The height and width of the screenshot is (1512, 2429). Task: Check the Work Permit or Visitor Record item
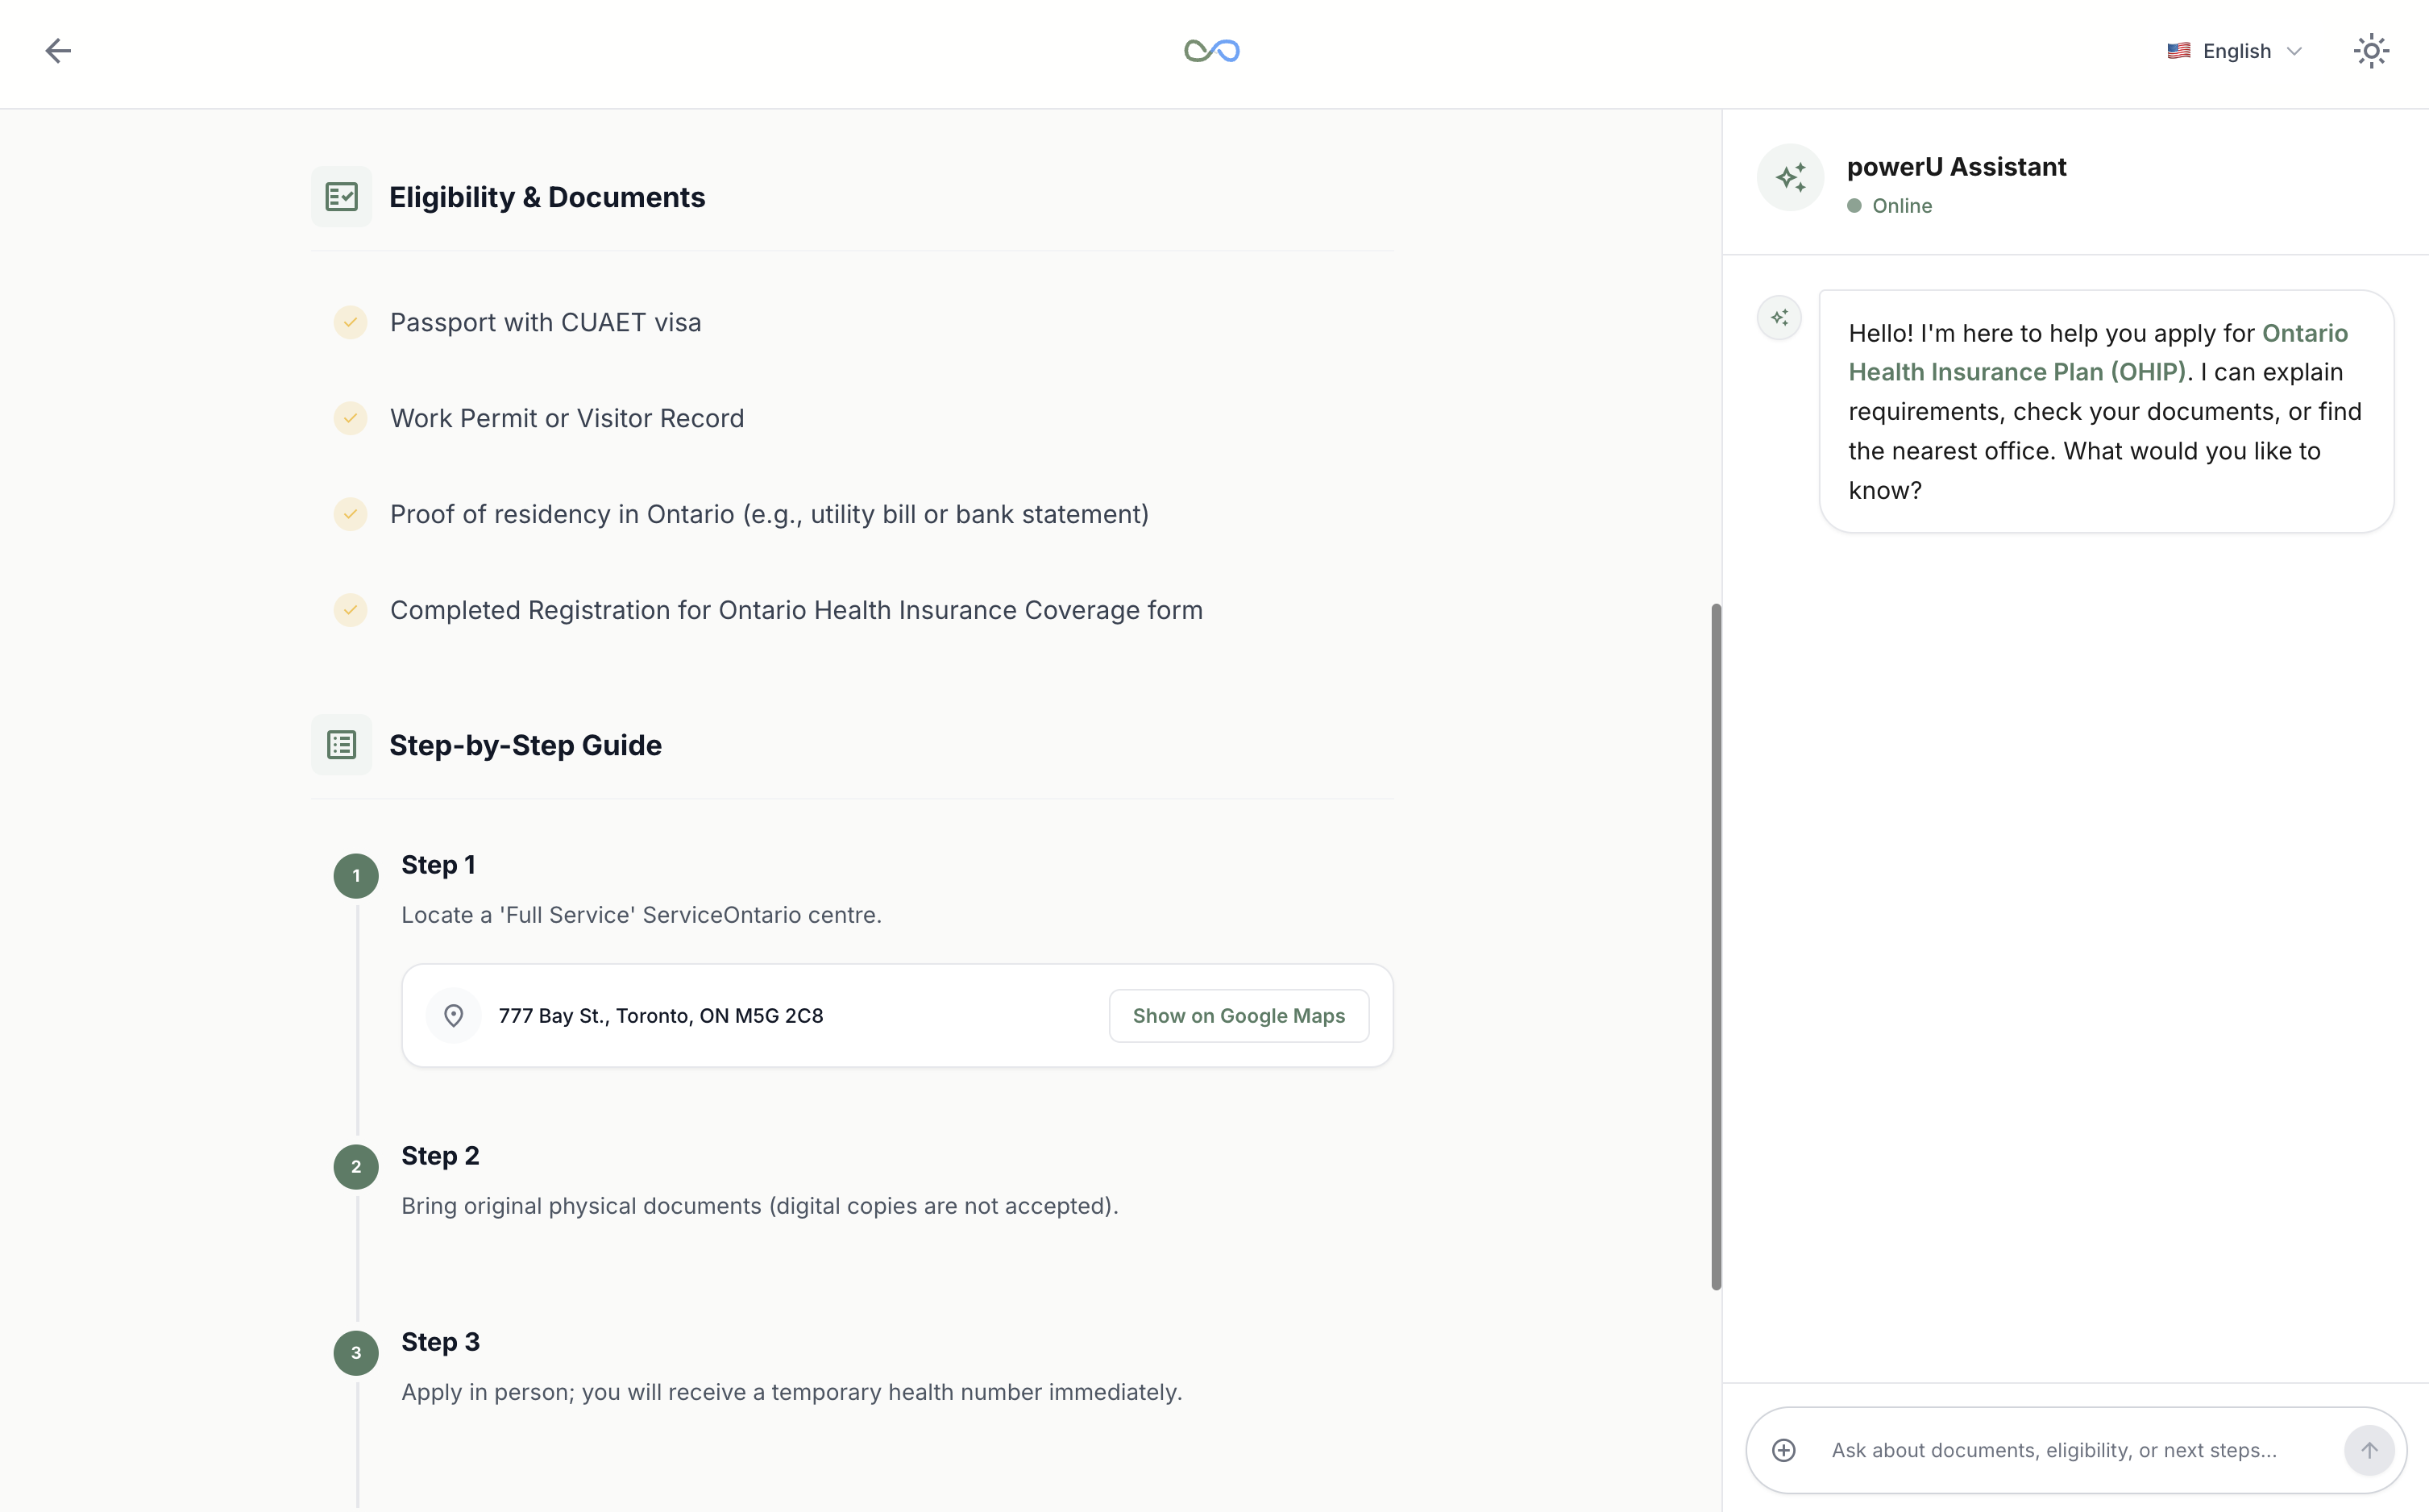click(350, 418)
